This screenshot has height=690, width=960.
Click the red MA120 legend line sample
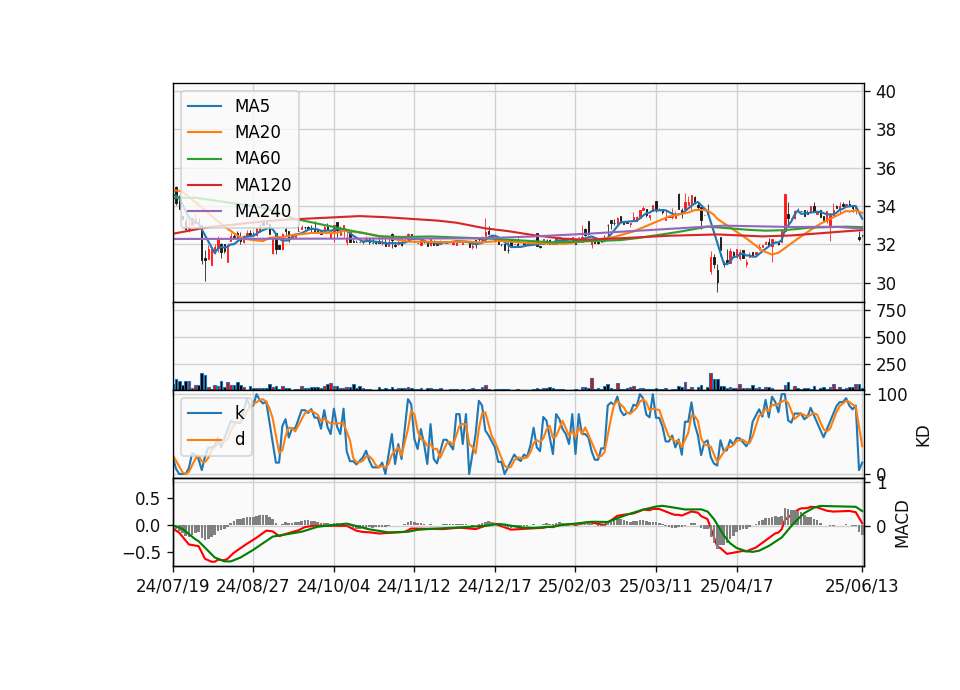[x=204, y=185]
